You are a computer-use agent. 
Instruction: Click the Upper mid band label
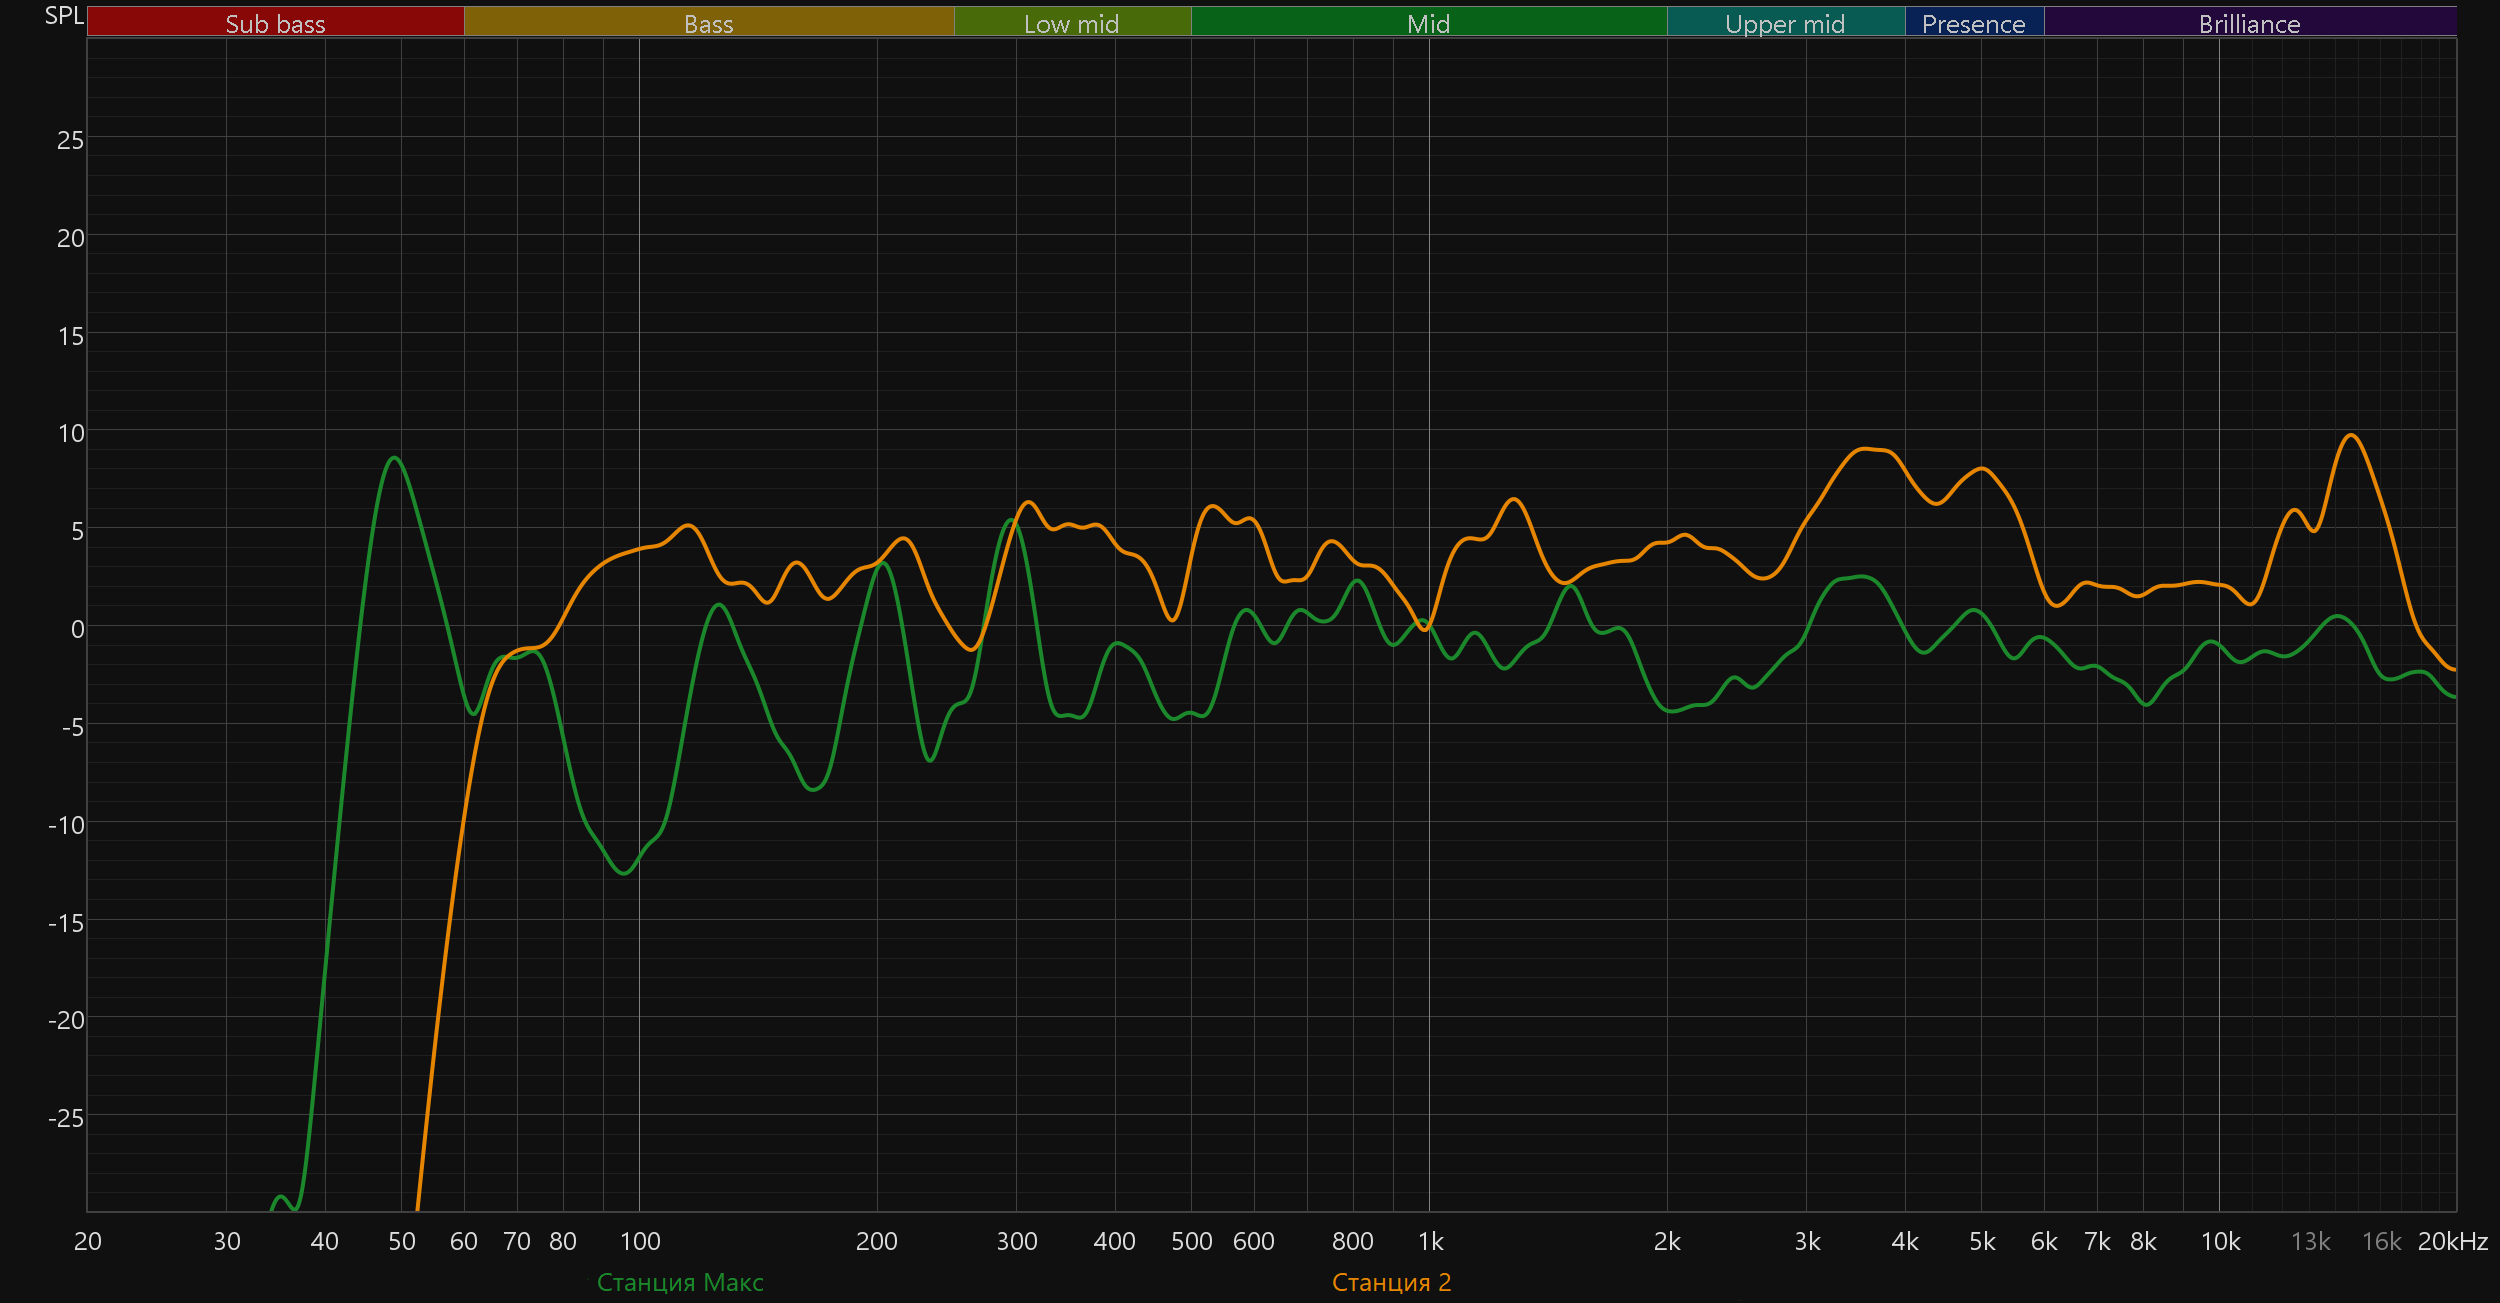coord(1785,23)
